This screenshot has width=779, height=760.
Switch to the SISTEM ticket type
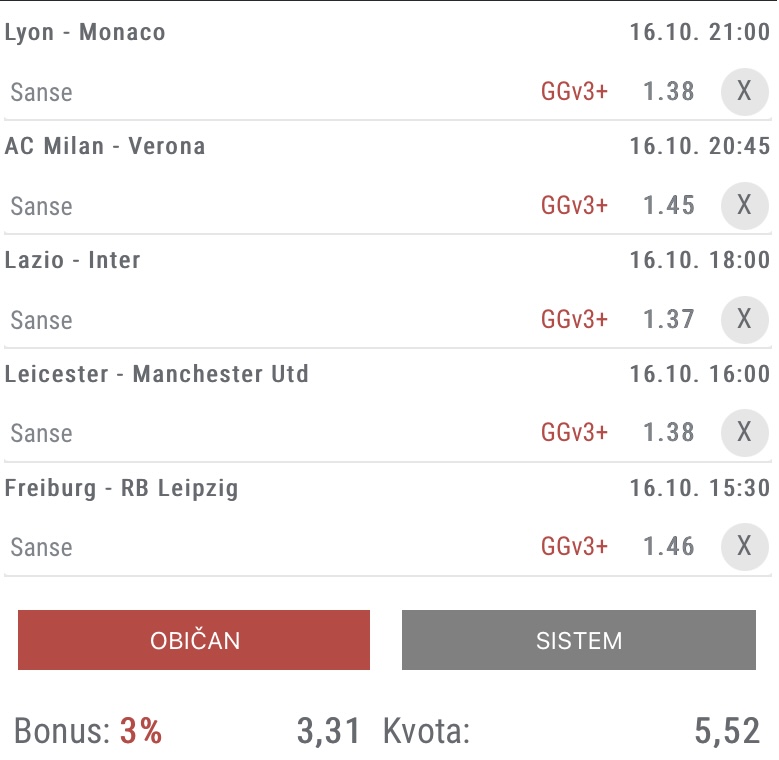point(579,640)
